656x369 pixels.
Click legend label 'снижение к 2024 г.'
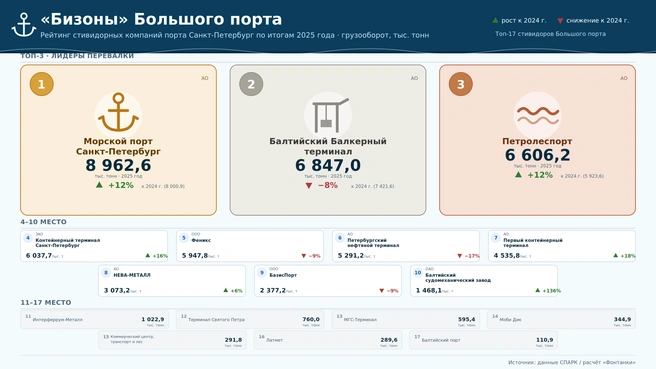pos(597,20)
